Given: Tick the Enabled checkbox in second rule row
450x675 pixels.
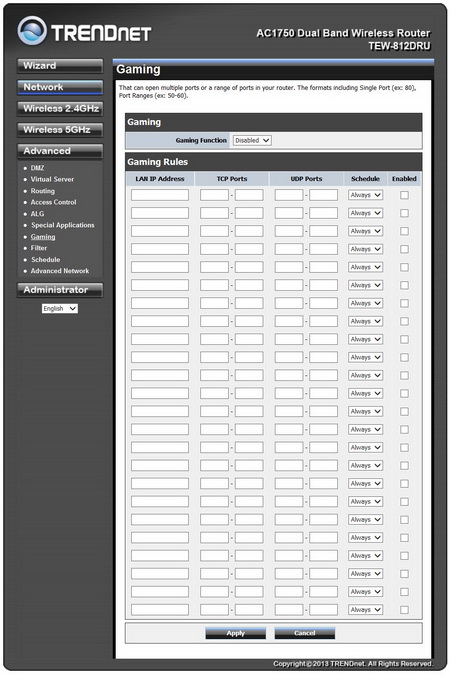Looking at the screenshot, I should [x=404, y=213].
